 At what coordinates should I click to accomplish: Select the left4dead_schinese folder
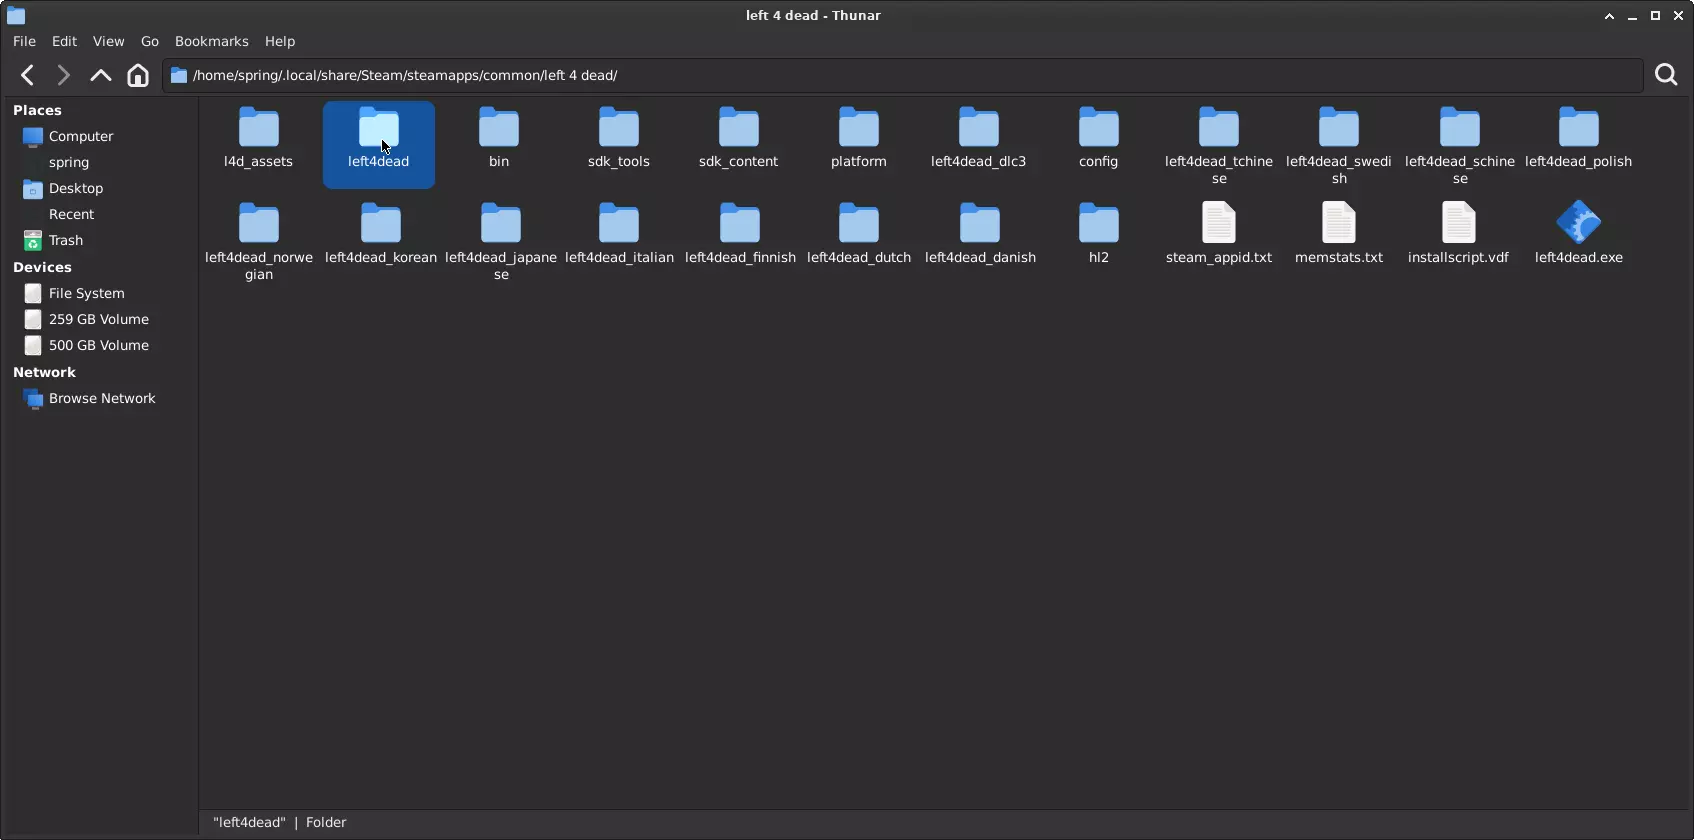tap(1460, 146)
